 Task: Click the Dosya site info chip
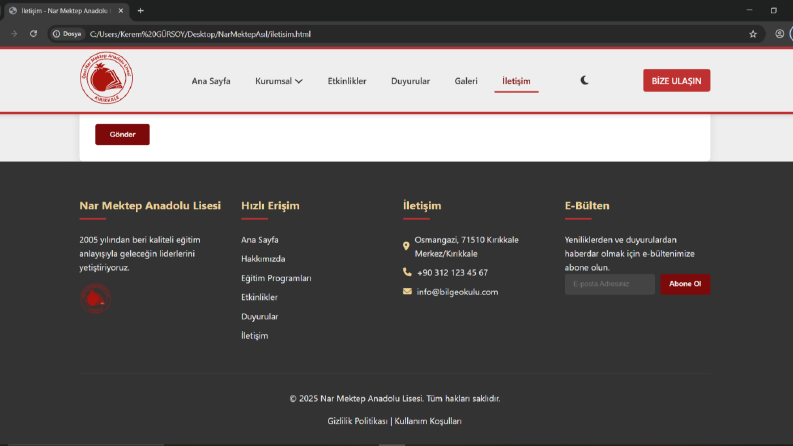click(x=67, y=34)
